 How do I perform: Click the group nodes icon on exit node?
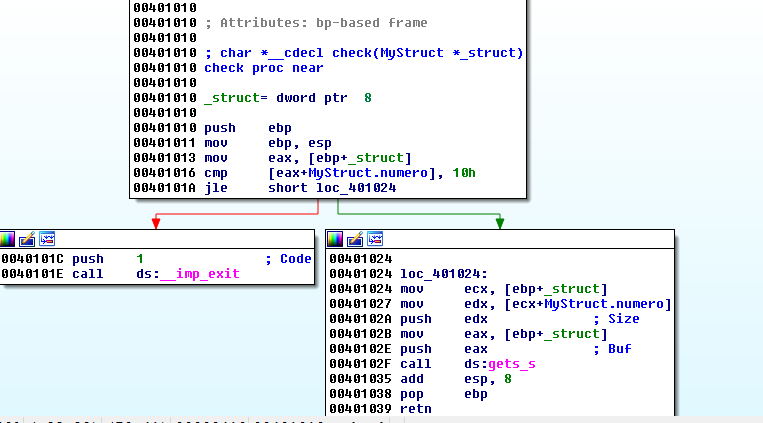46,239
